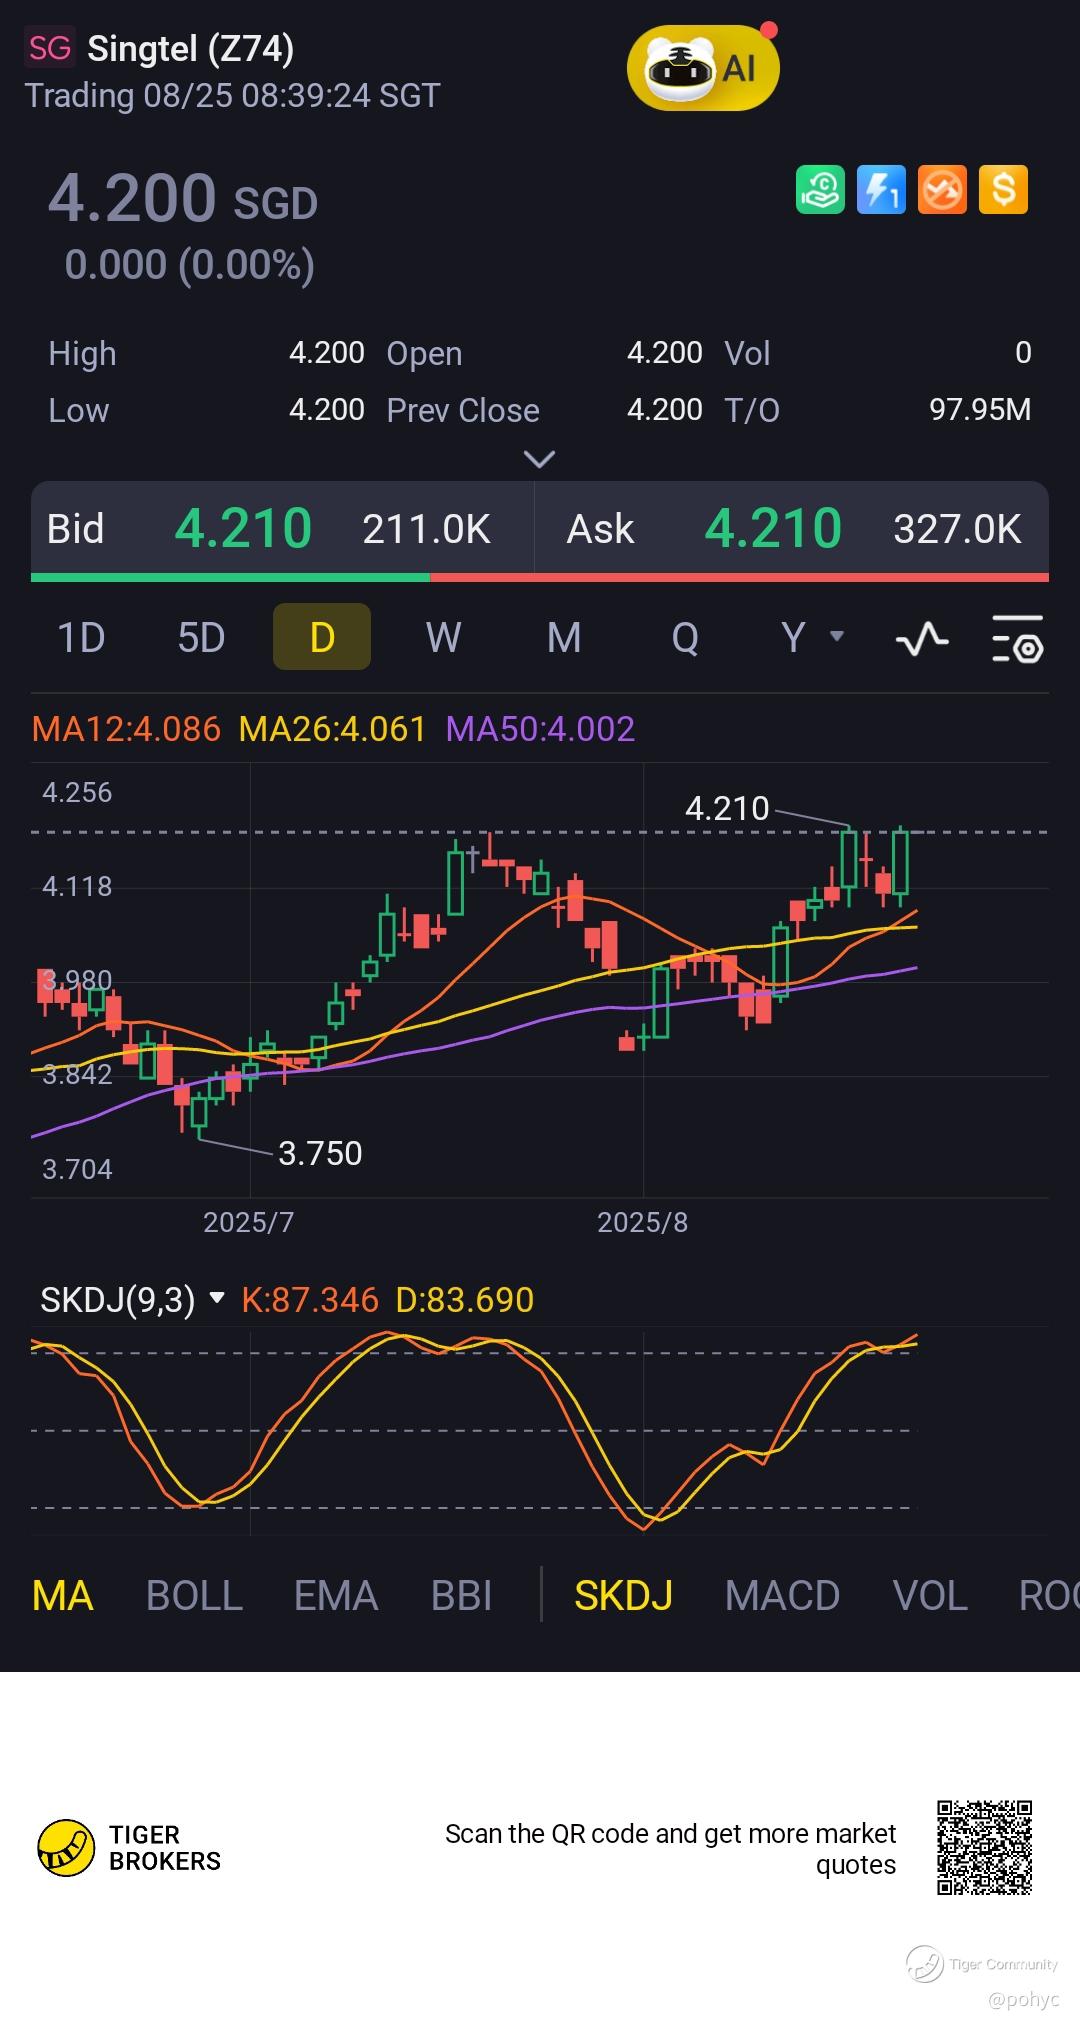1080x2024 pixels.
Task: Tap the Prev Close 4.200 value
Action: 665,410
